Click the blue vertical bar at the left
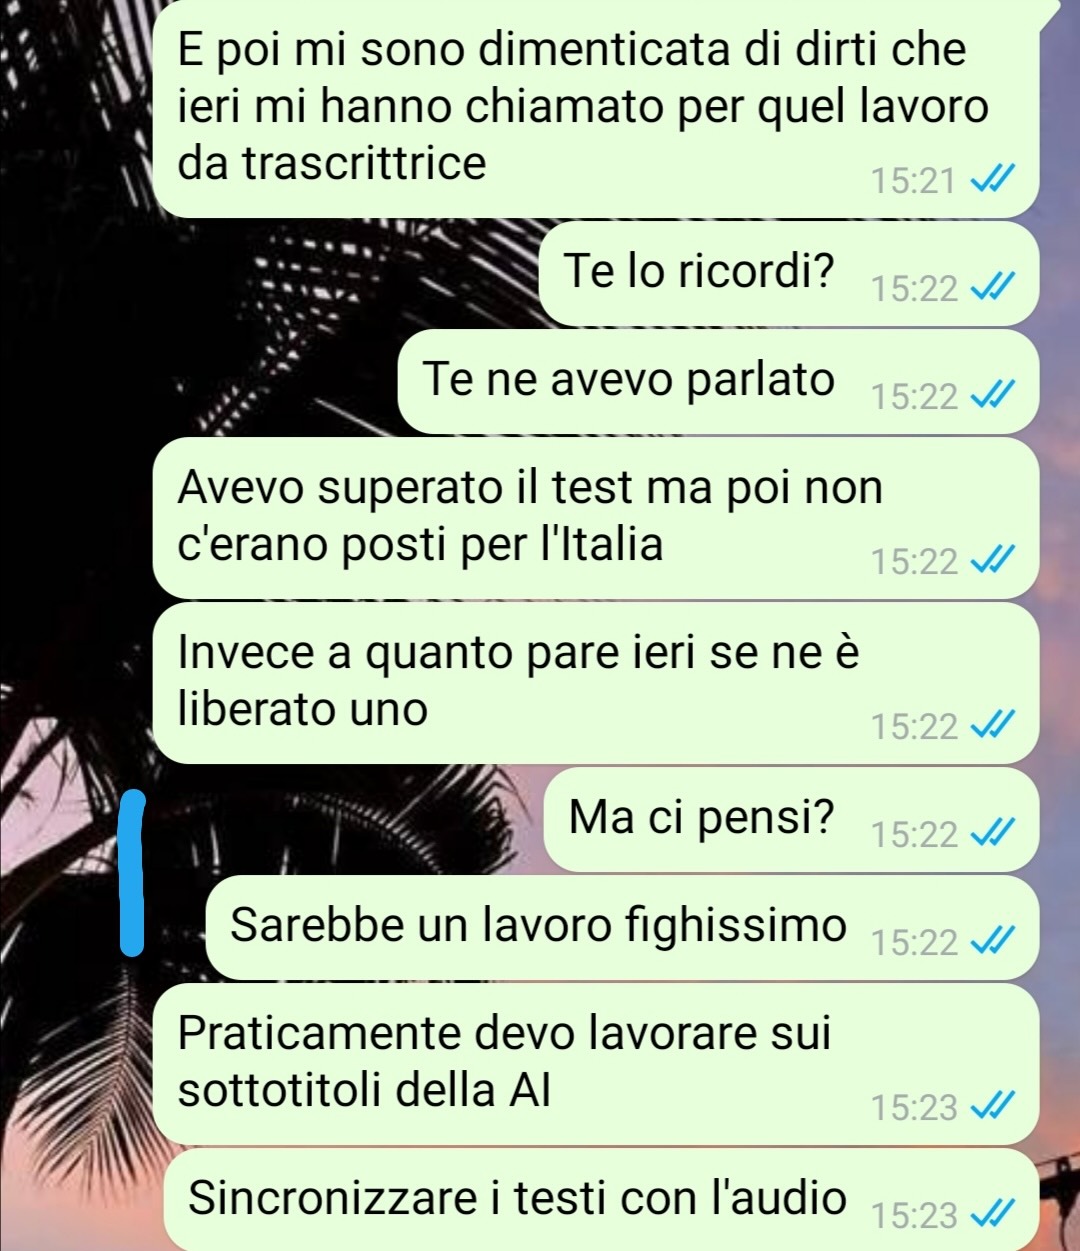 pyautogui.click(x=132, y=871)
